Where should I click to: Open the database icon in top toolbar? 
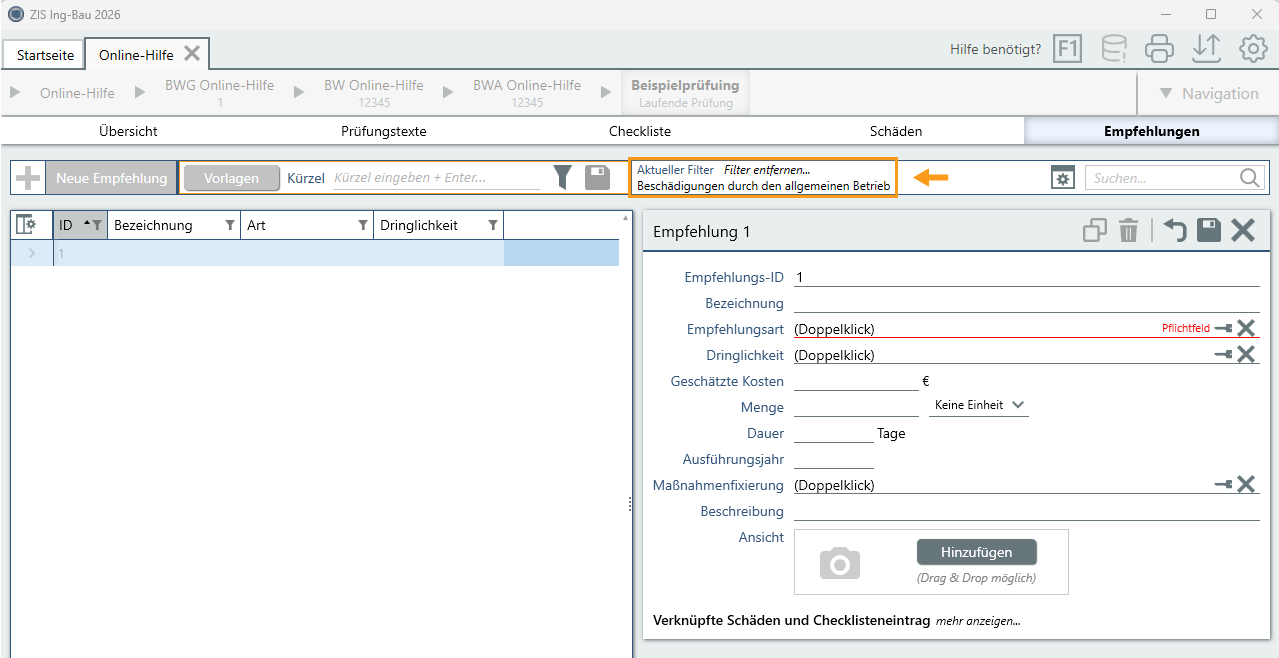tap(1113, 48)
